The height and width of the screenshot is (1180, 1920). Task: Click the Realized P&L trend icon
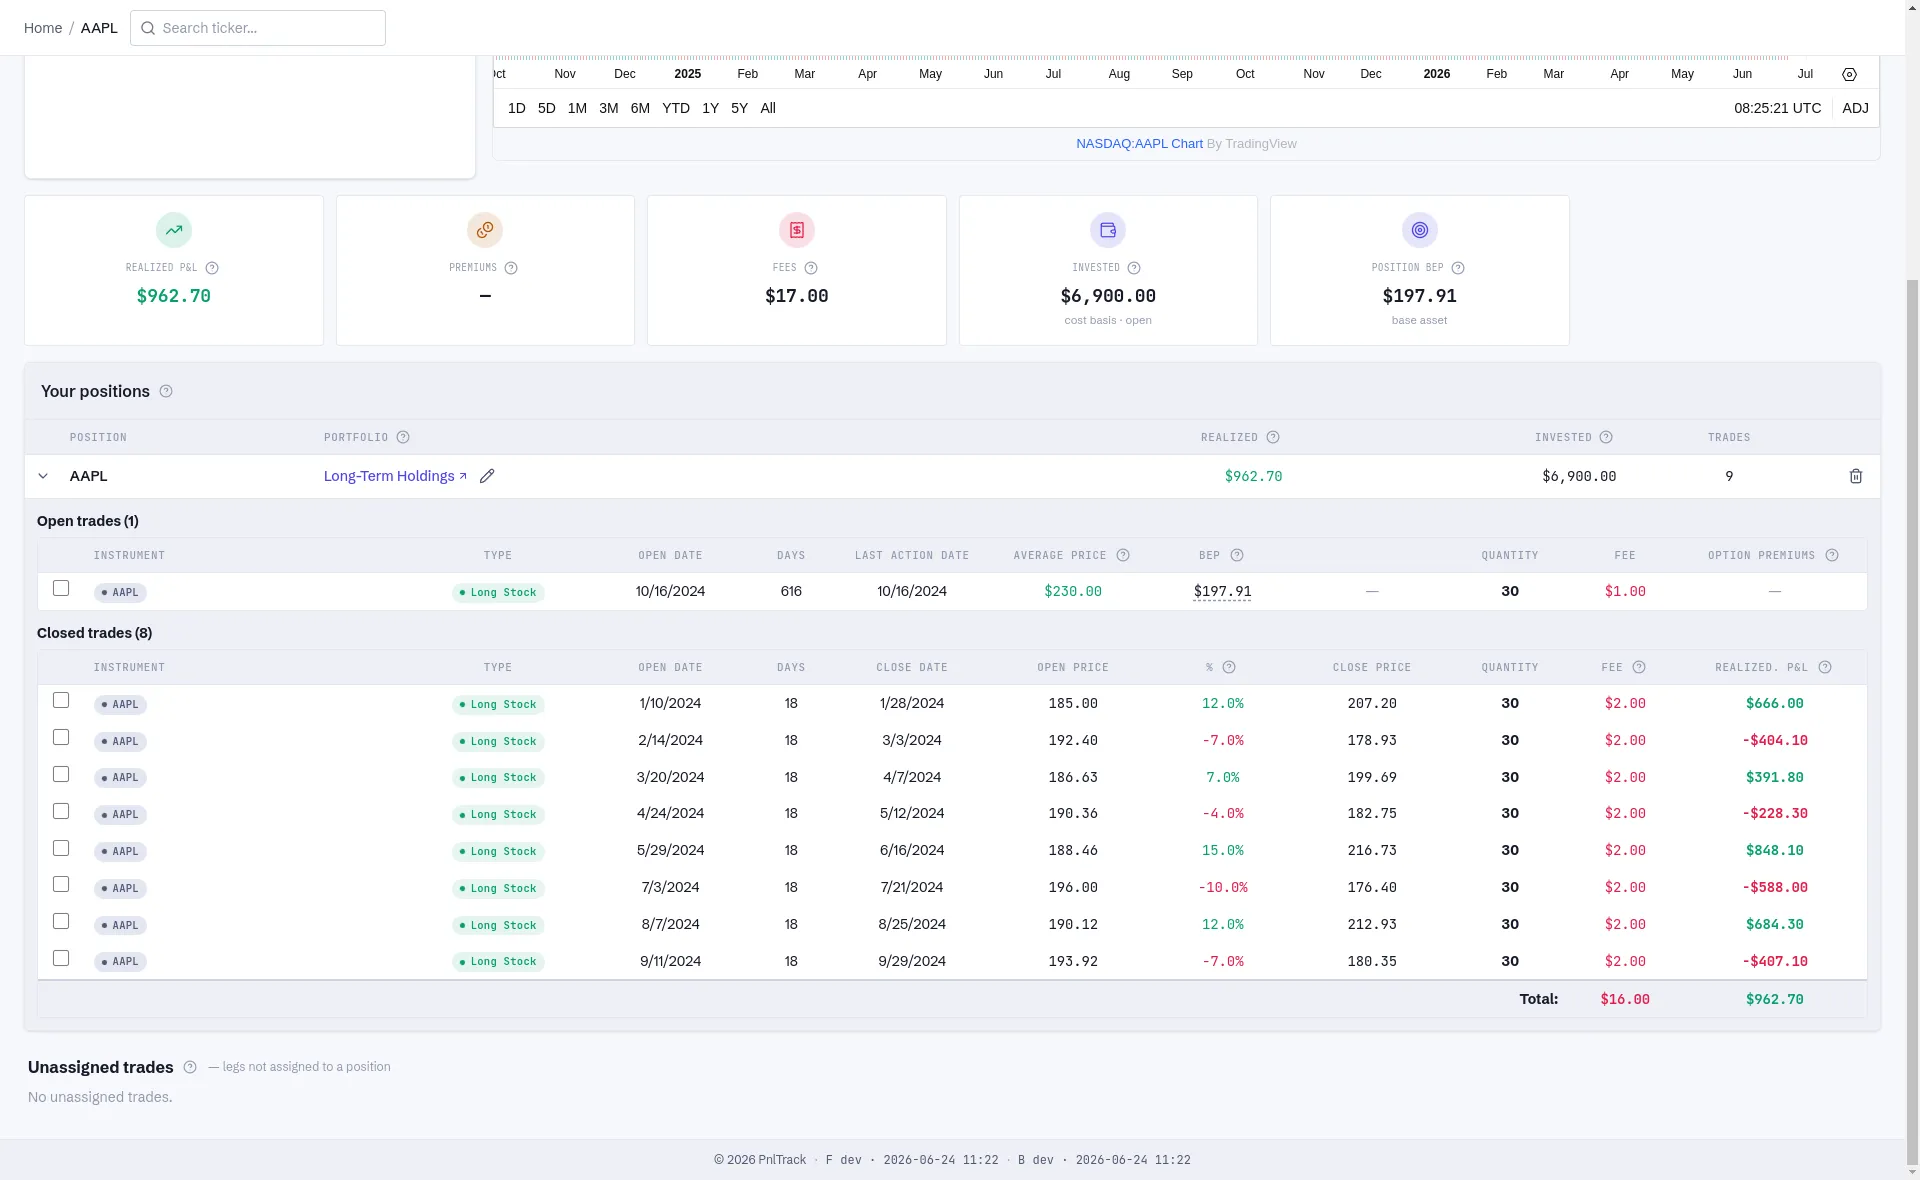174,230
